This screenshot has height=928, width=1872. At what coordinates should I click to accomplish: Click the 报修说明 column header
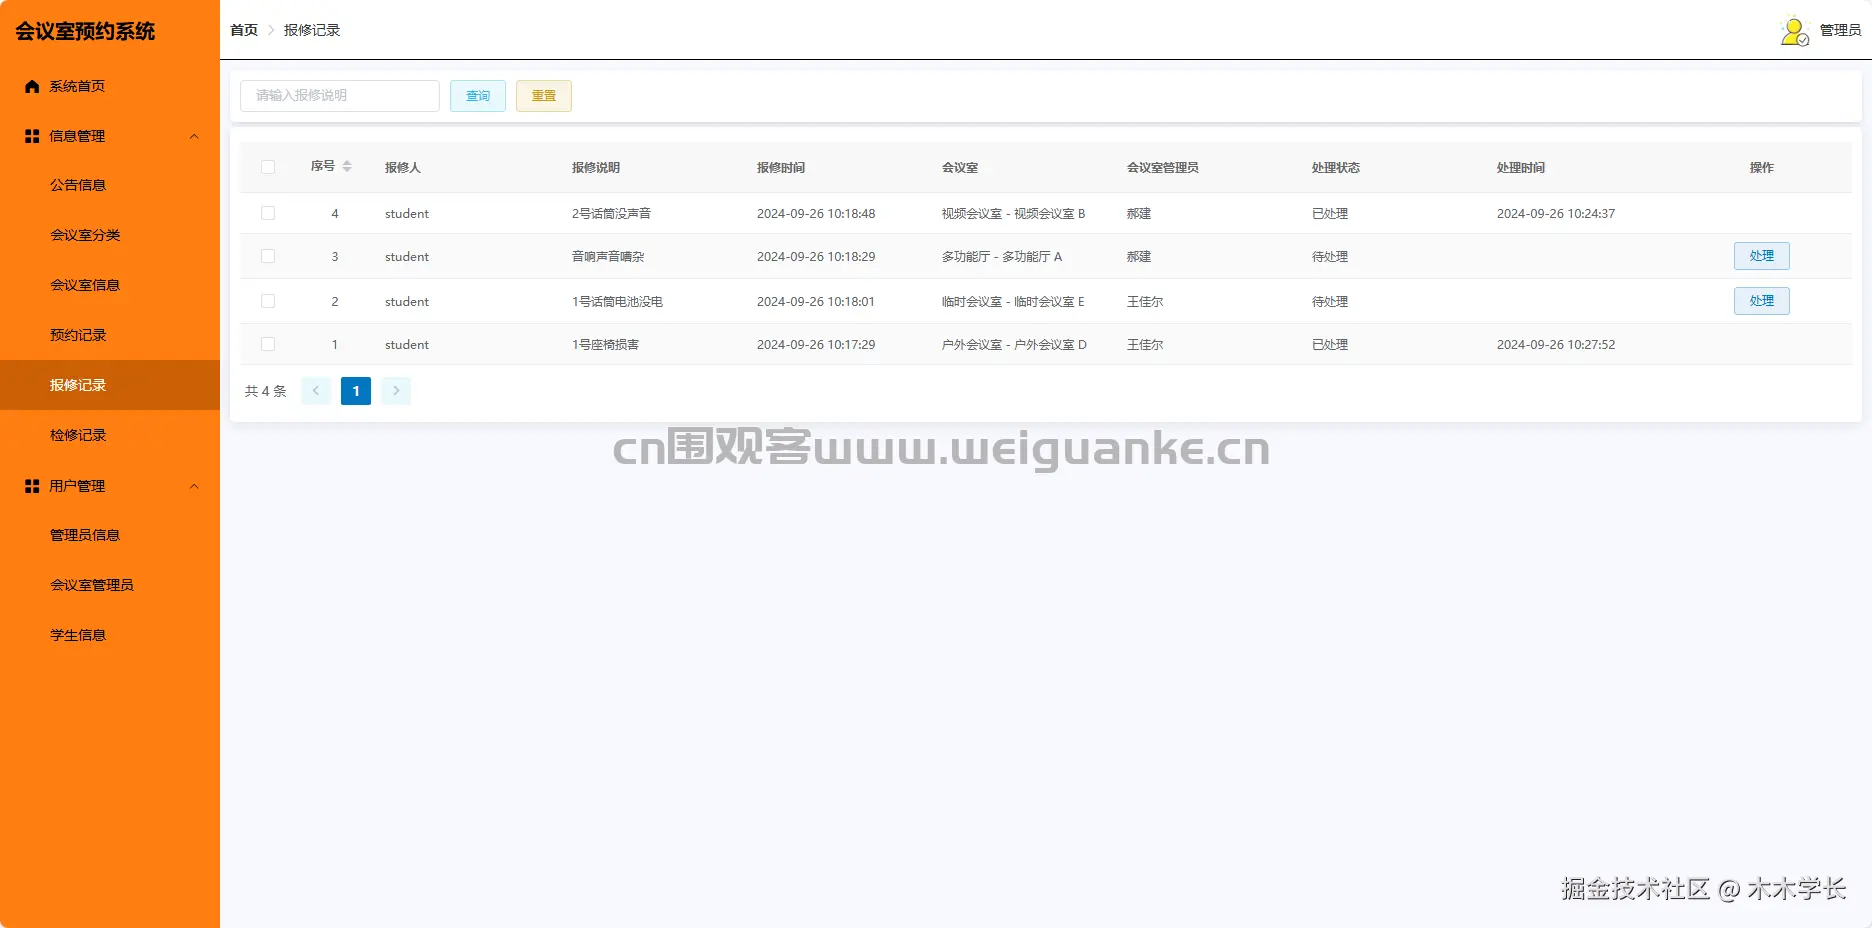click(596, 168)
